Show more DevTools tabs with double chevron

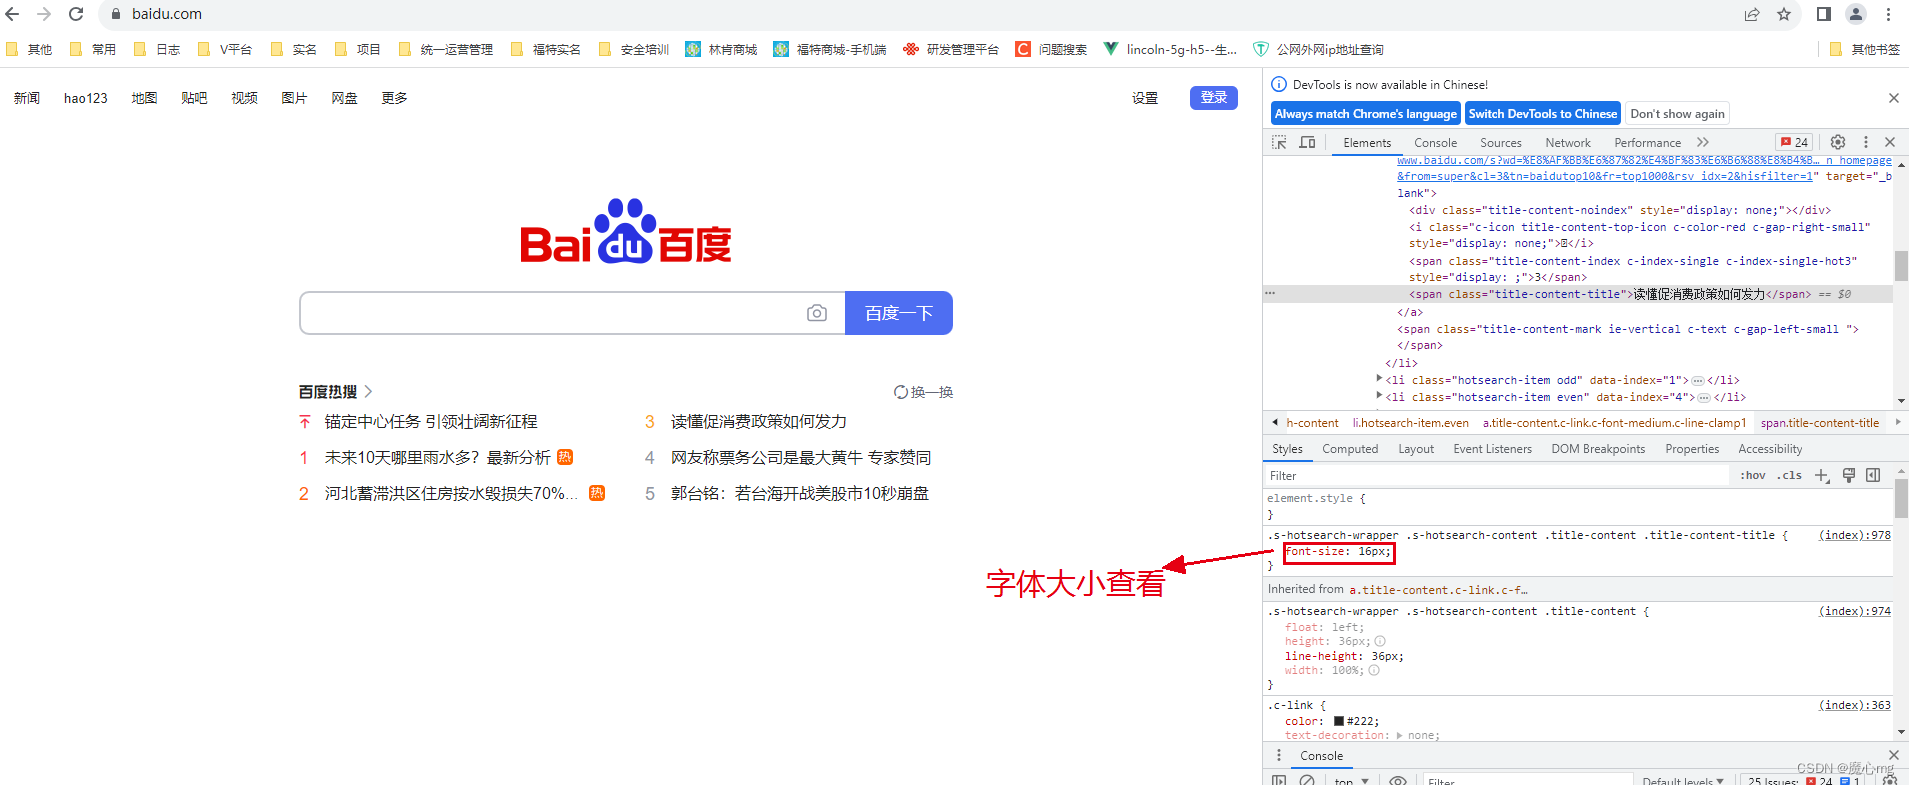point(1703,142)
